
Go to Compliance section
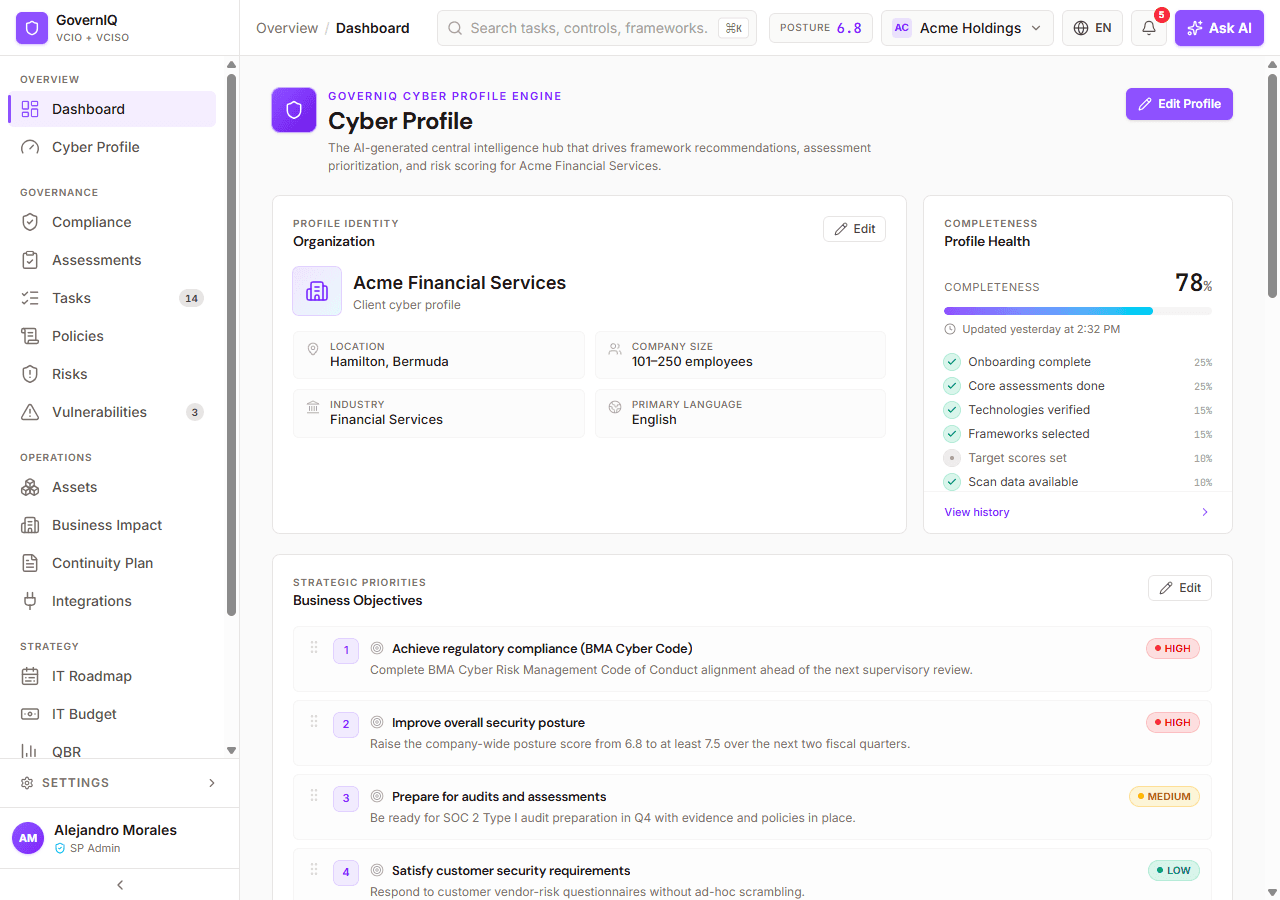pyautogui.click(x=112, y=222)
